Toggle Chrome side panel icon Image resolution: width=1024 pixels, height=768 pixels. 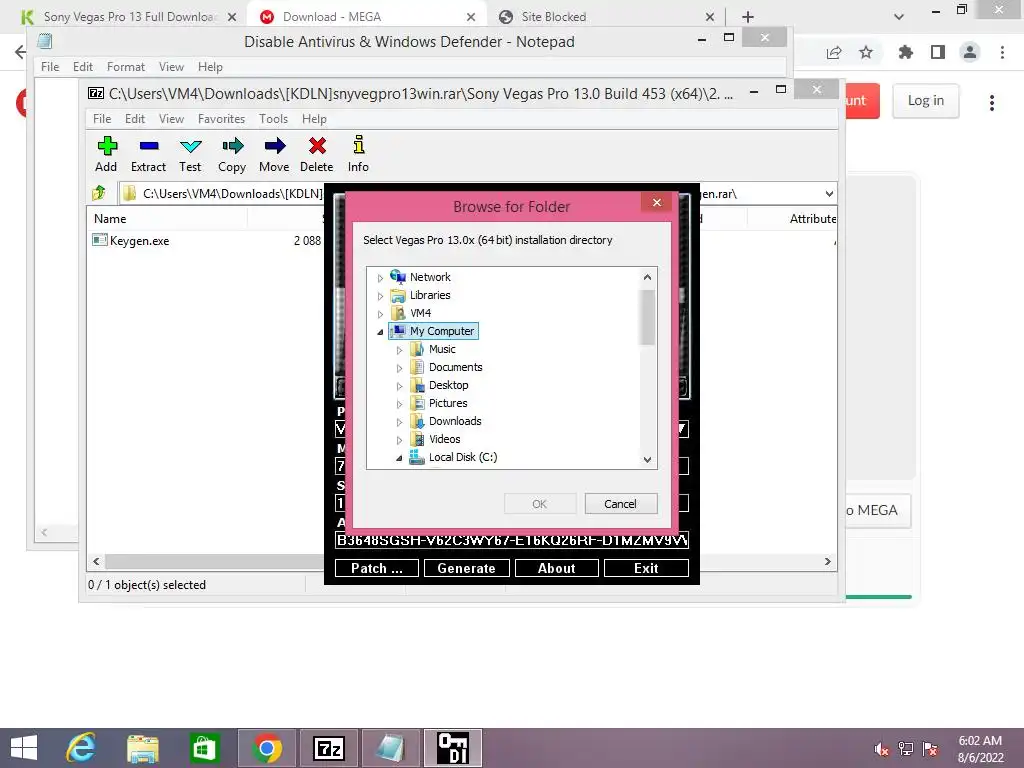tap(938, 52)
